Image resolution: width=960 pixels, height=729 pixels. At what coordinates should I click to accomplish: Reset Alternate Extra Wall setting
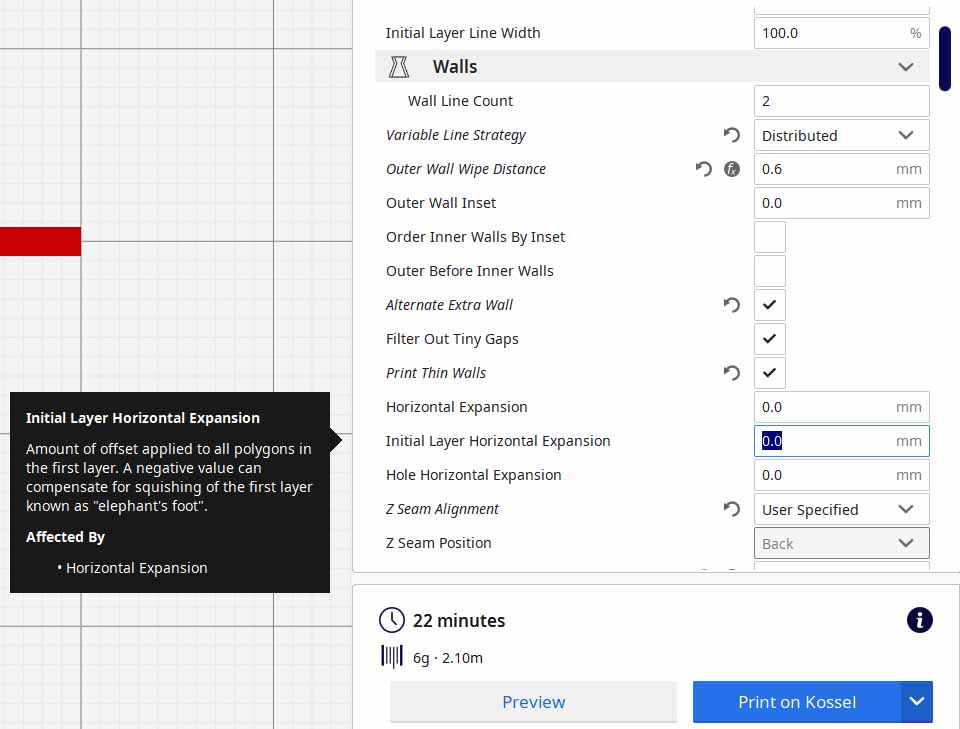[x=732, y=305]
